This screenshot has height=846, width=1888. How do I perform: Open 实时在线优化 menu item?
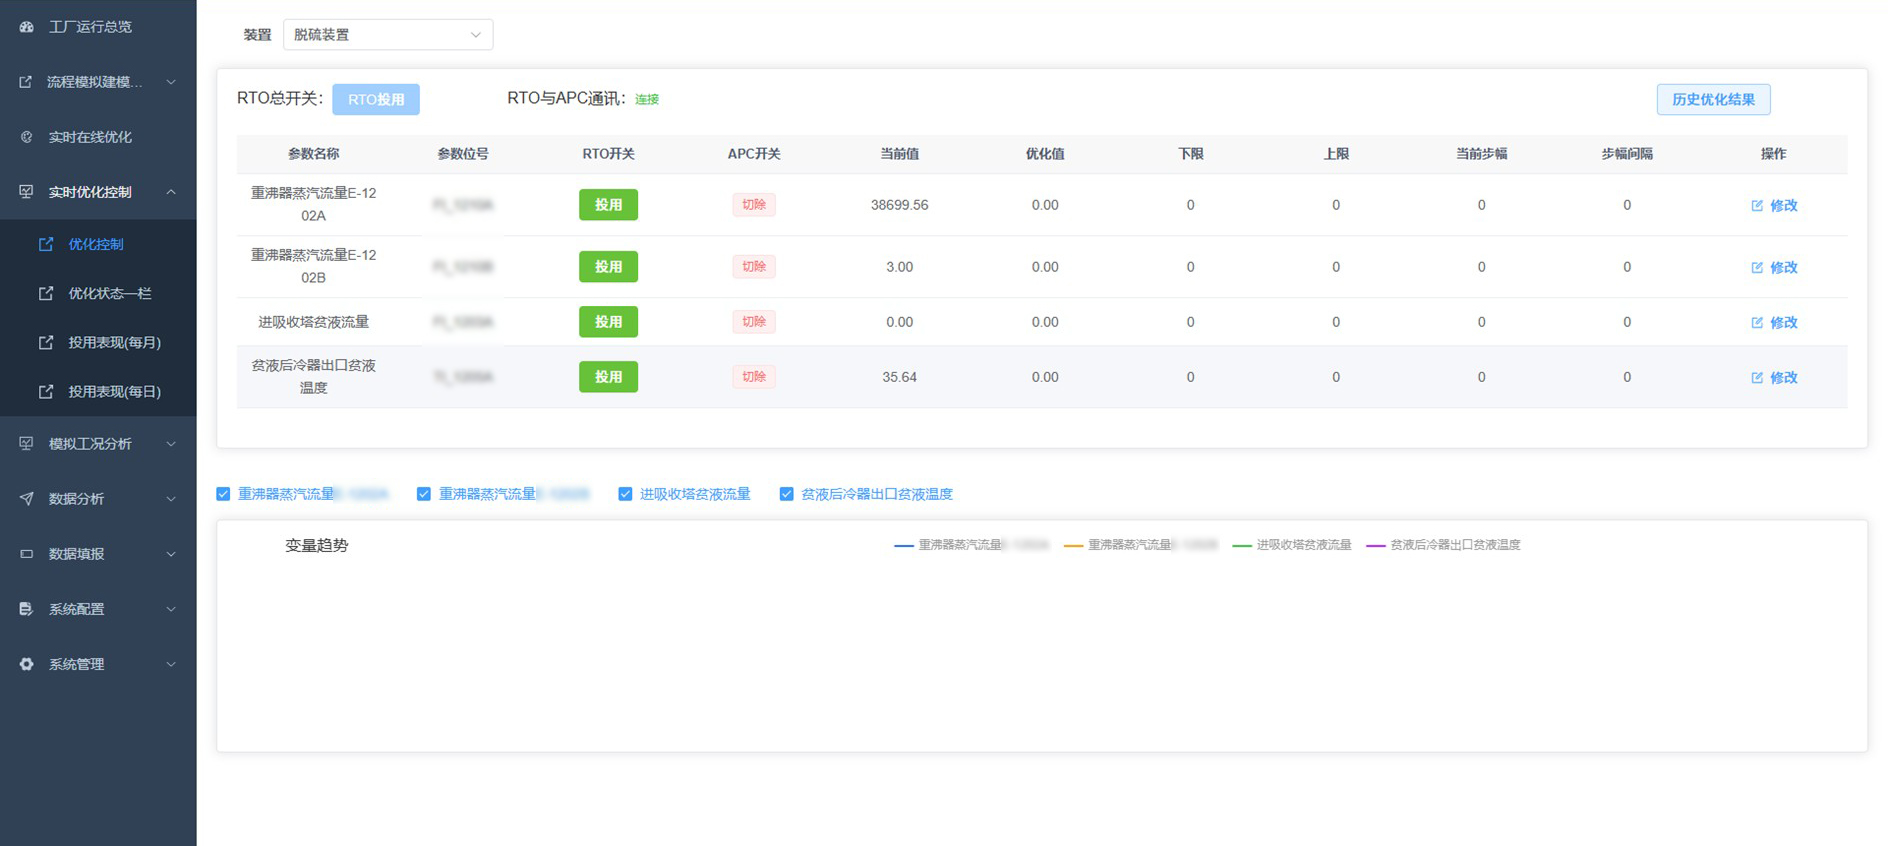[98, 137]
